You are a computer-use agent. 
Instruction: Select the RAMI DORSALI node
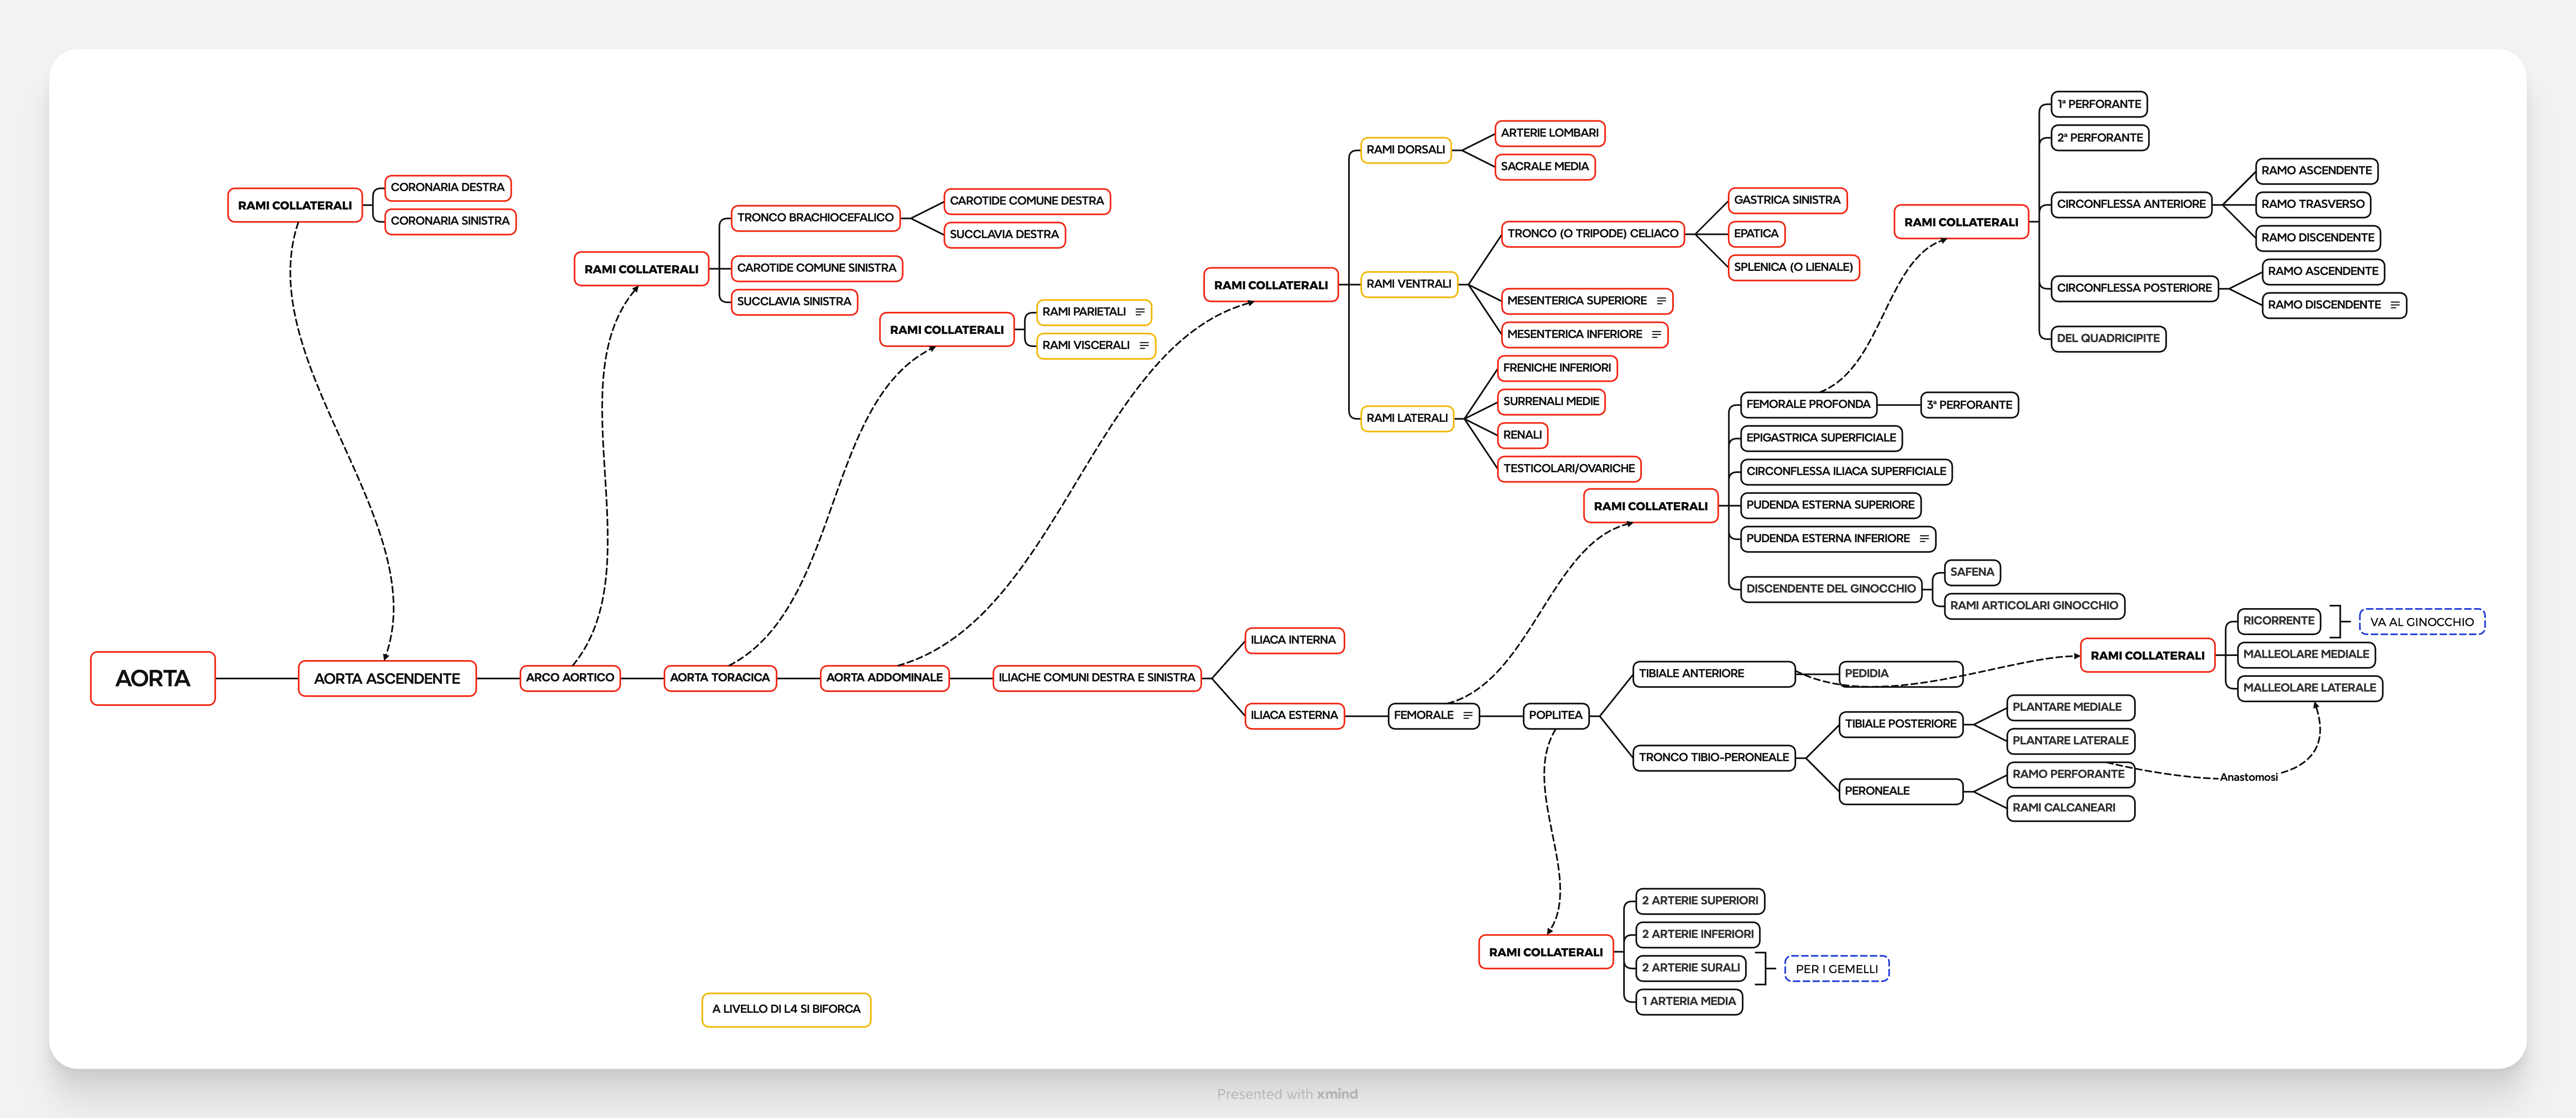tap(1406, 150)
